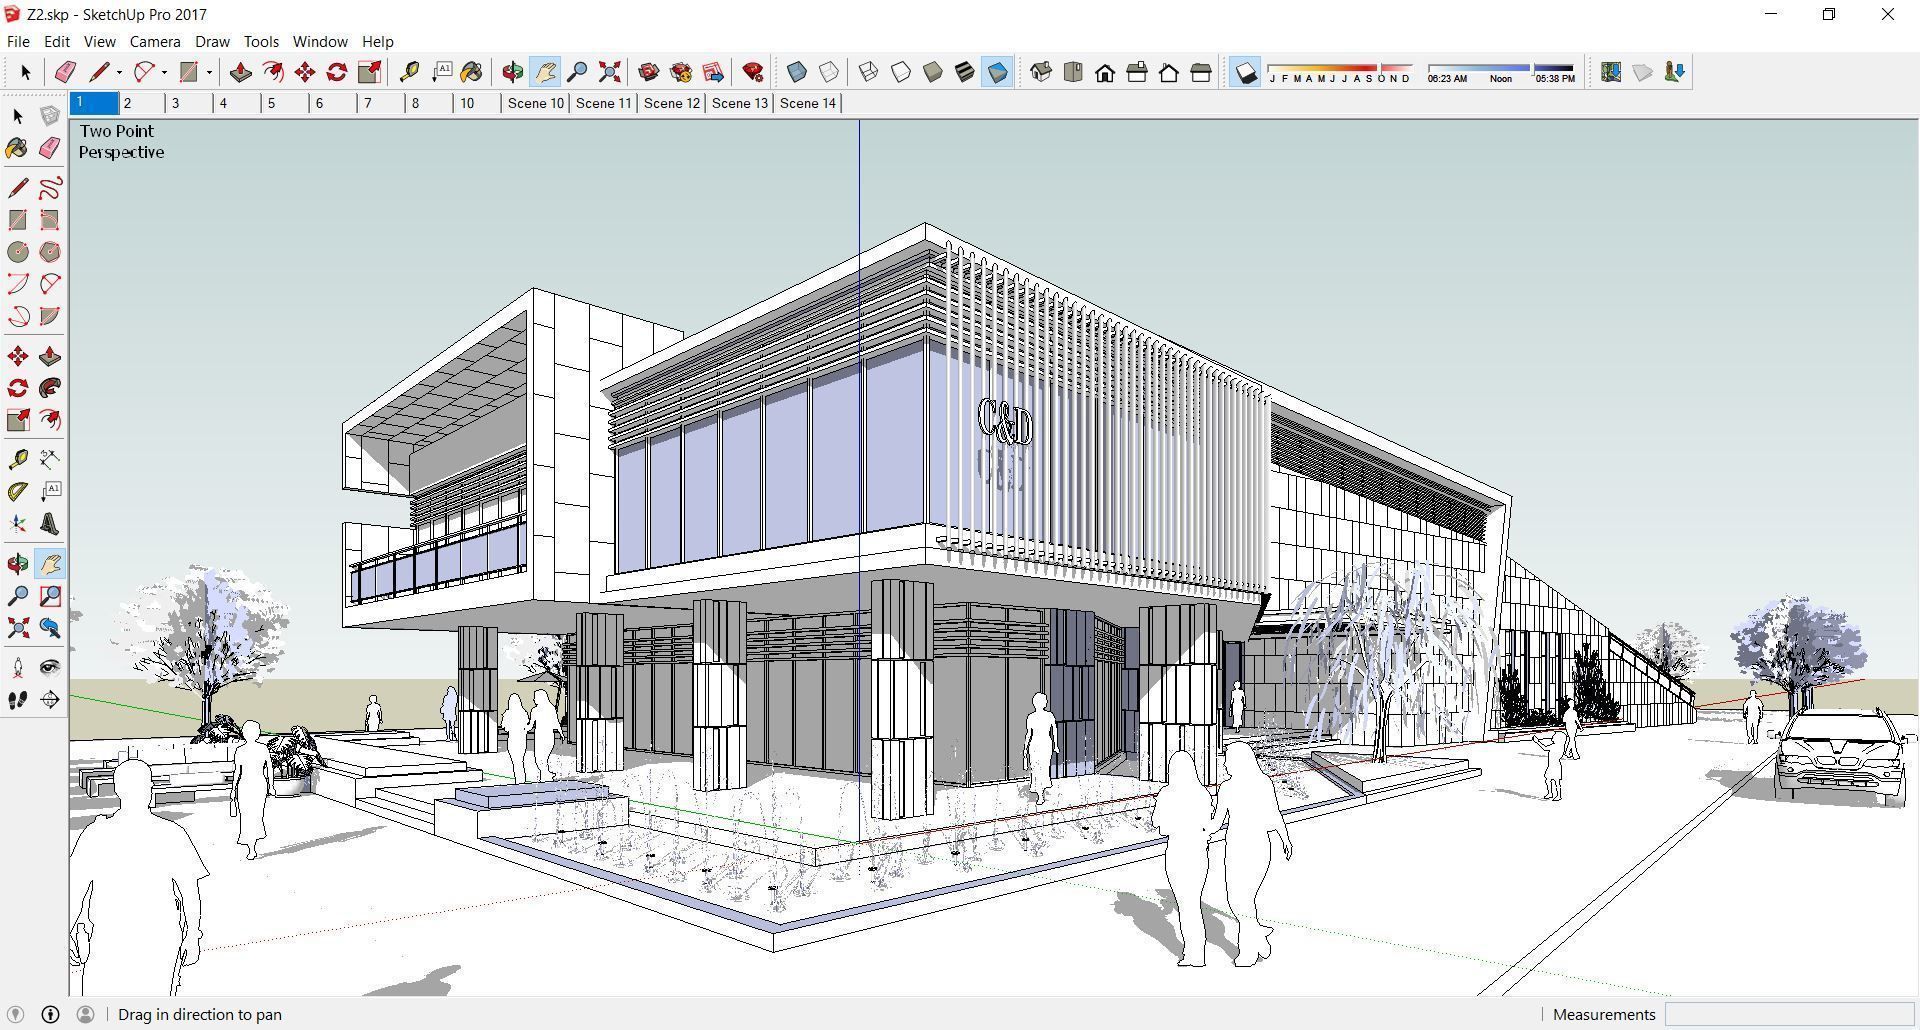The width and height of the screenshot is (1920, 1030).
Task: Open the File menu
Action: (18, 41)
